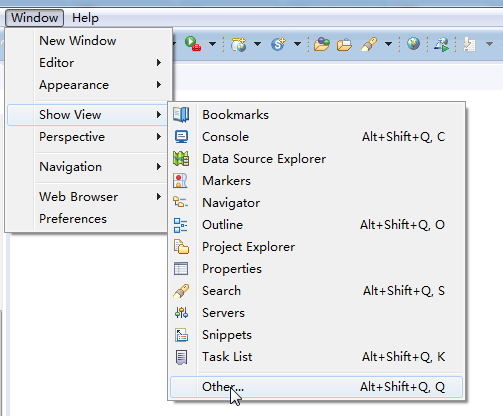503x416 pixels.
Task: Click the greyed-out annotation navigation icon
Action: [x=469, y=44]
